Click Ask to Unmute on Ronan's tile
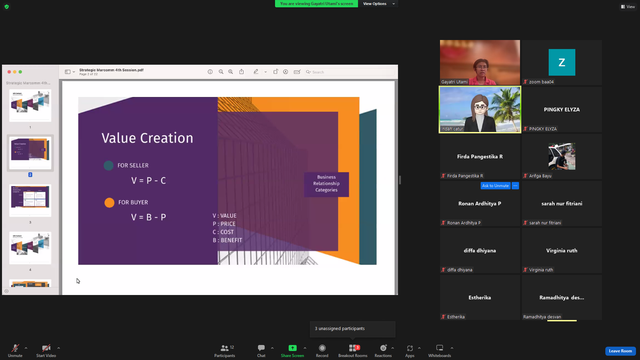 (495, 186)
